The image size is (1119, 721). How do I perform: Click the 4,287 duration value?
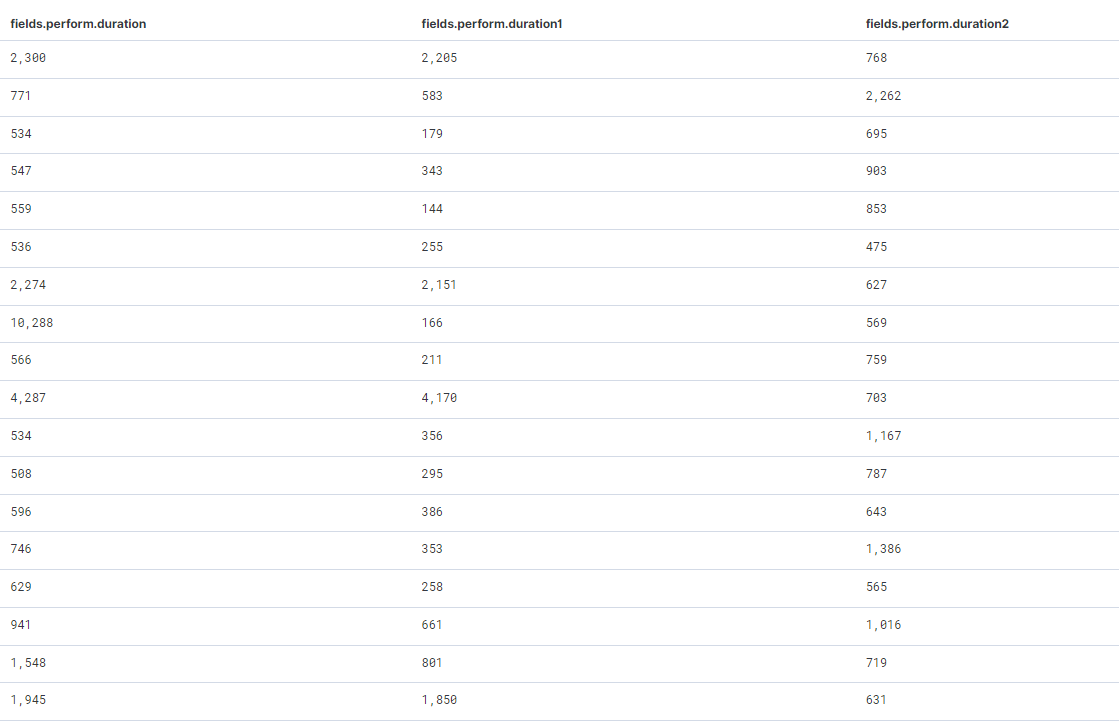[x=28, y=398]
